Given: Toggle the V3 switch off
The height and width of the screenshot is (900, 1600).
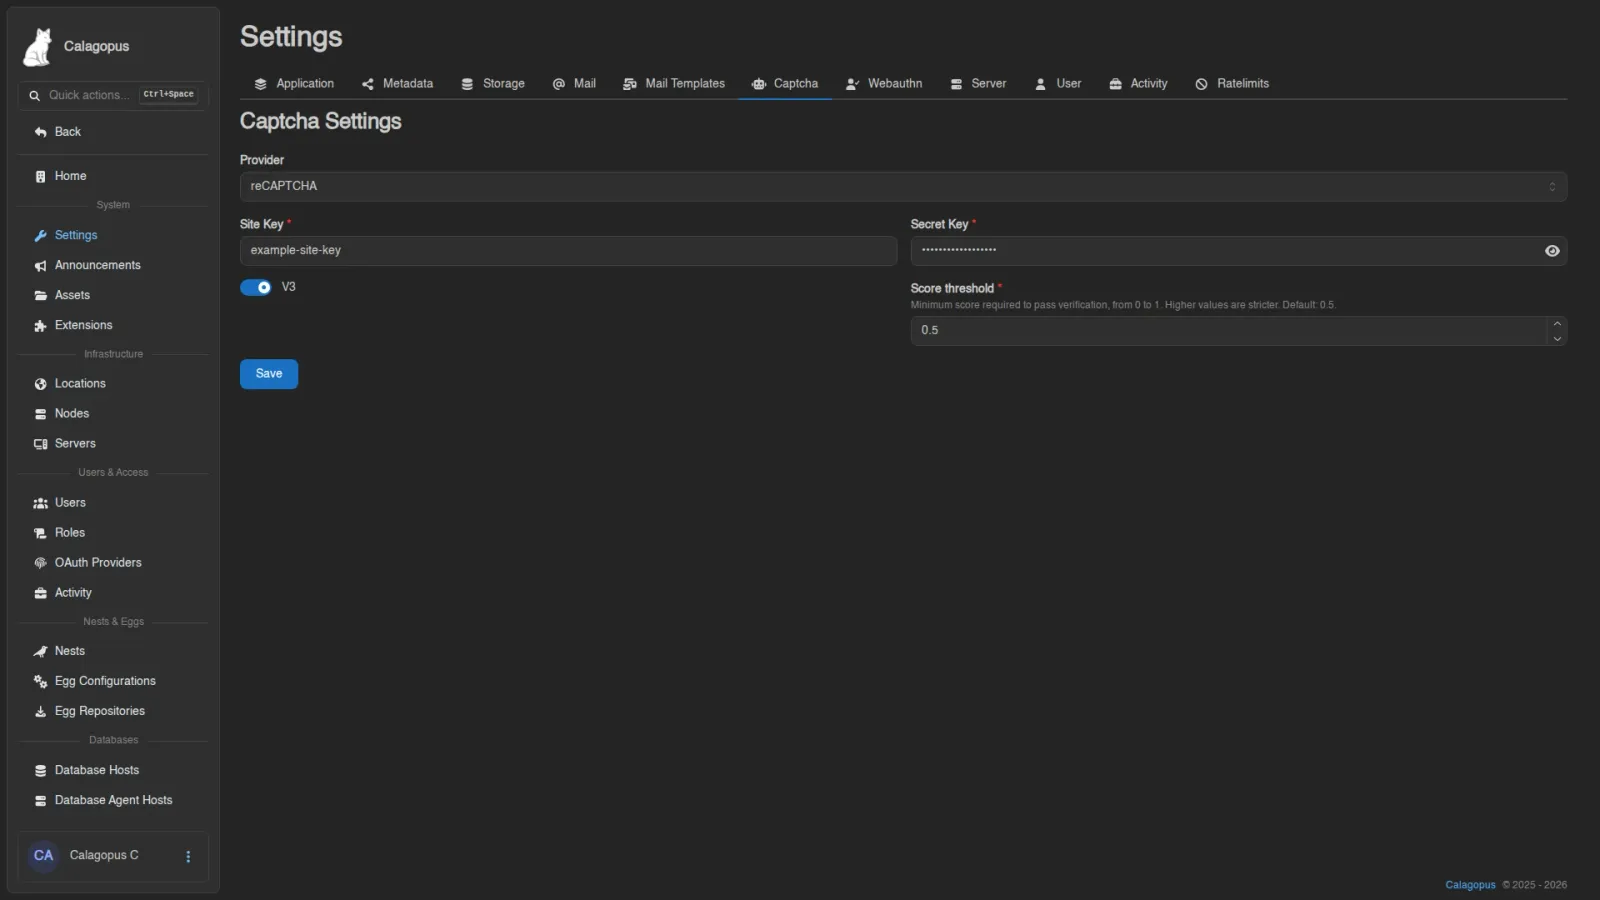Looking at the screenshot, I should coord(256,288).
